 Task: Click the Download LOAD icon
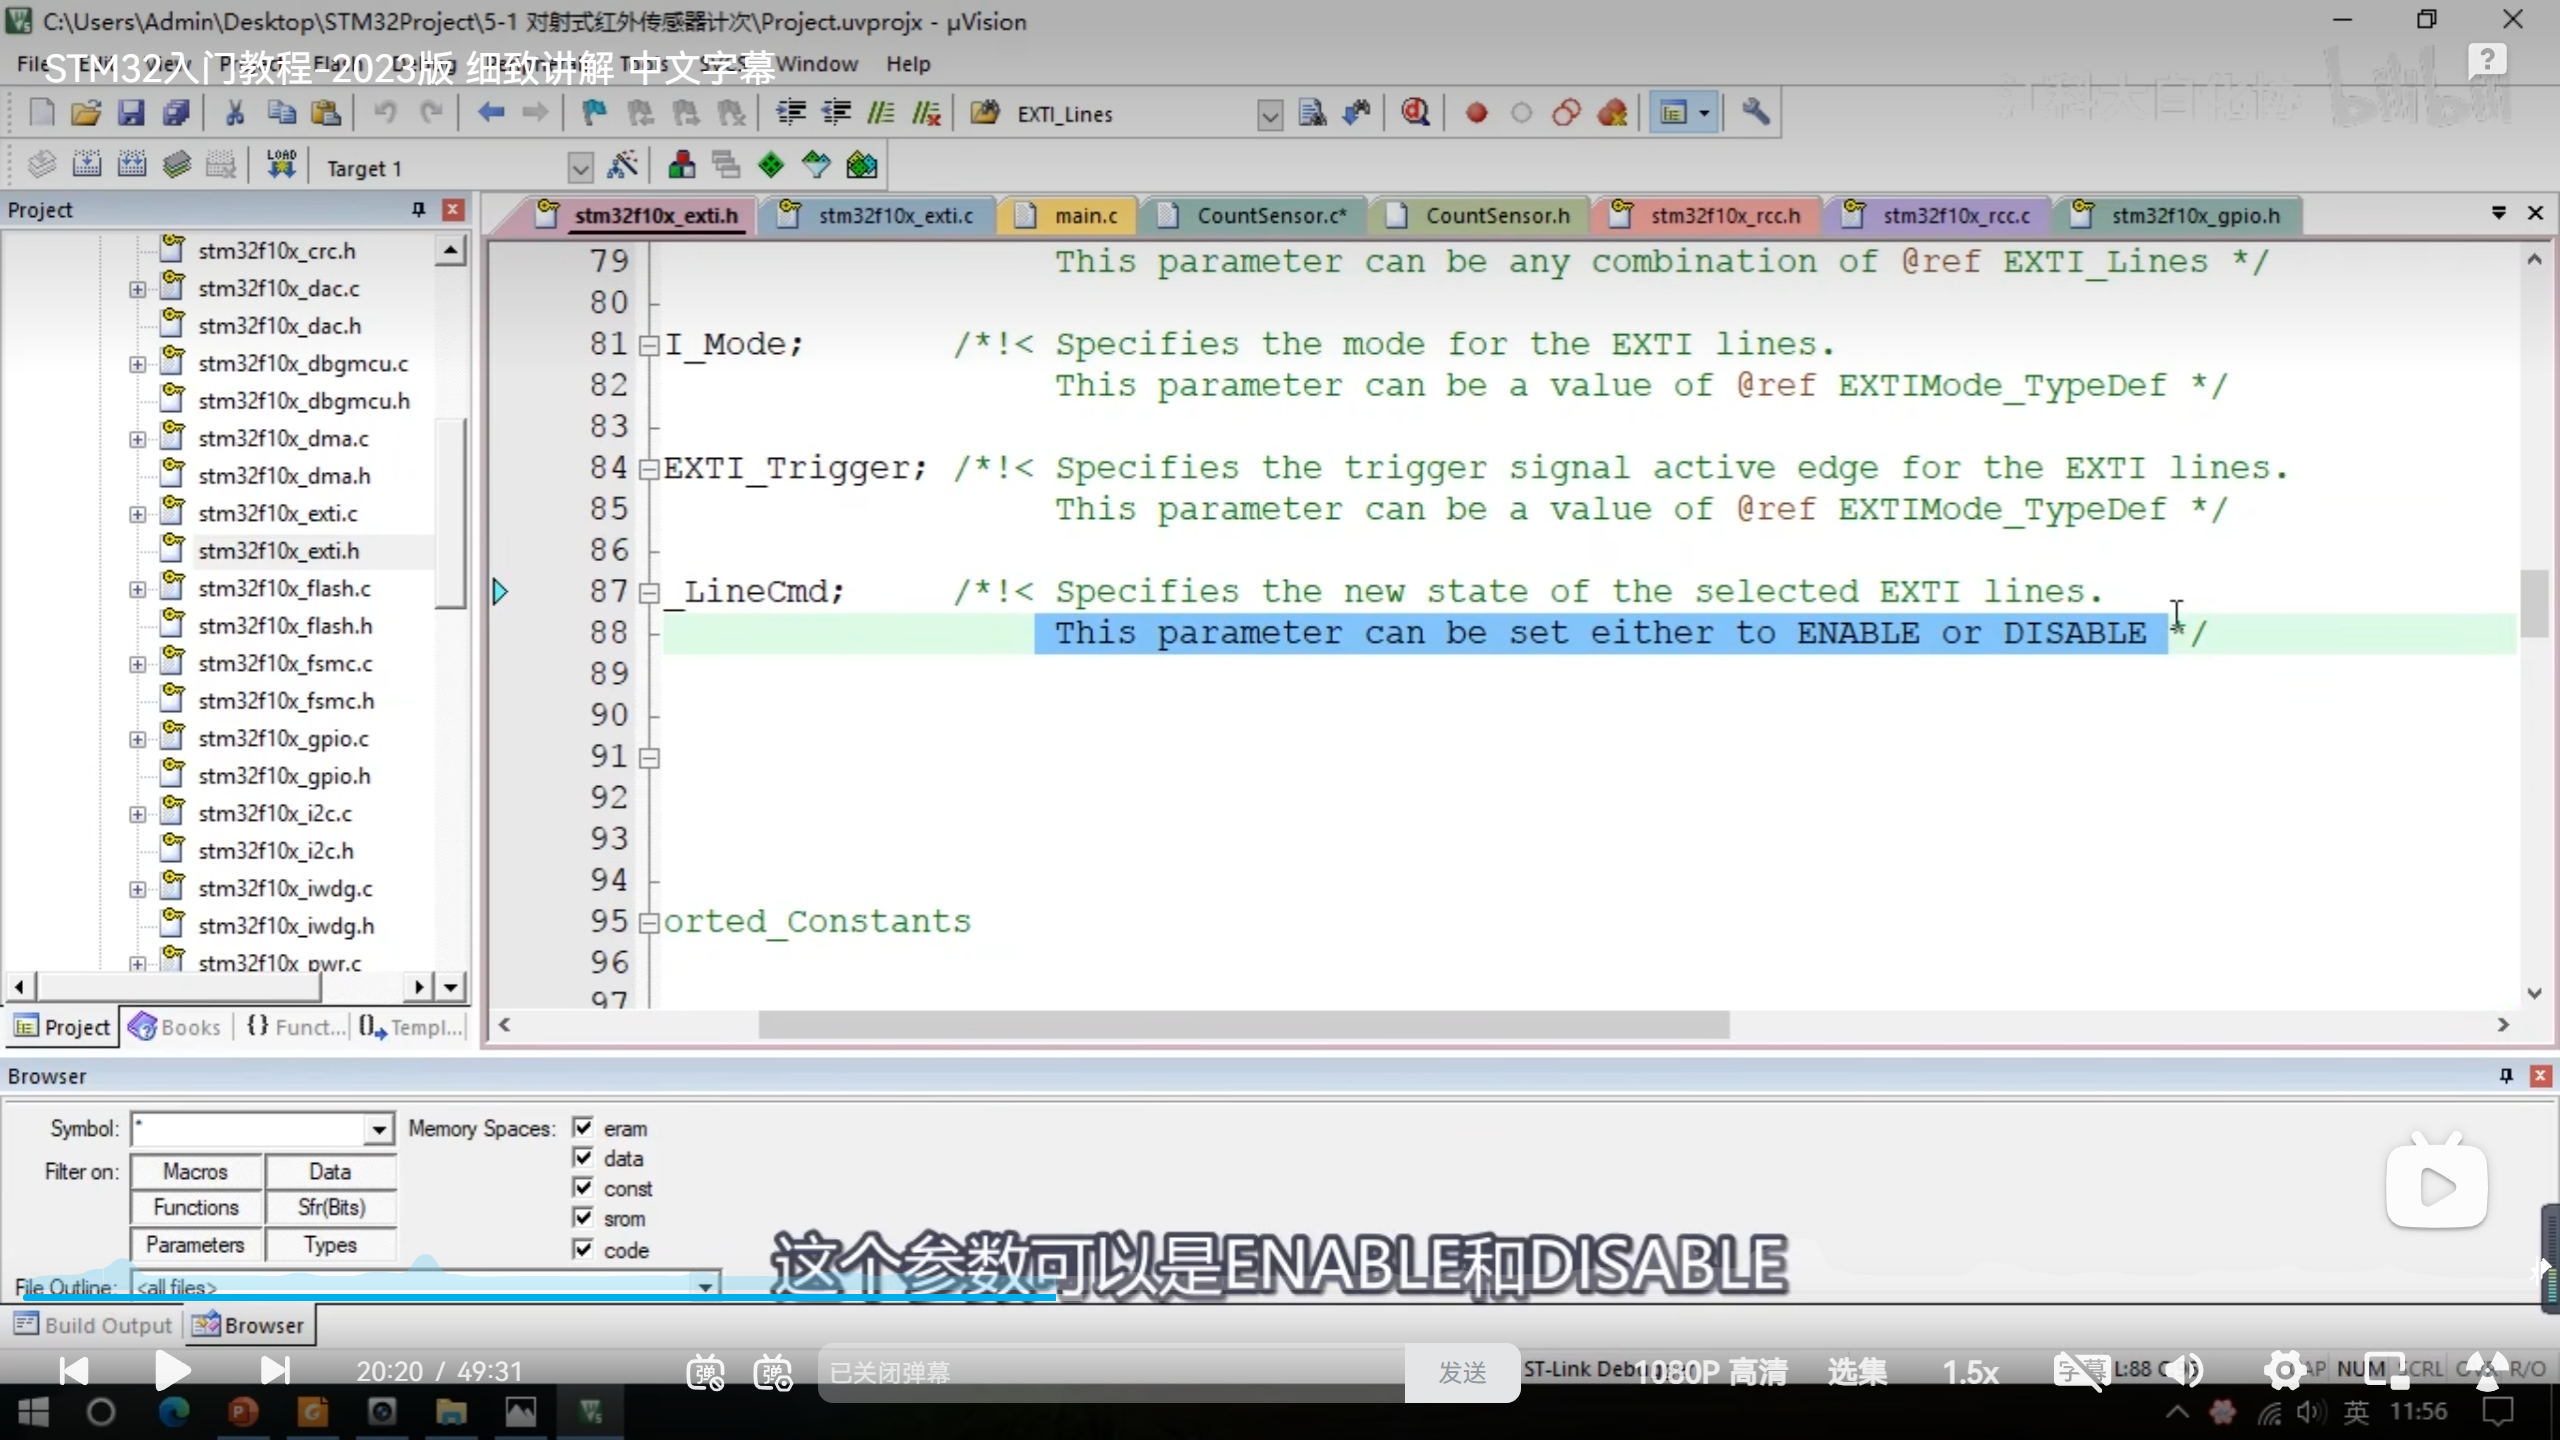coord(281,166)
